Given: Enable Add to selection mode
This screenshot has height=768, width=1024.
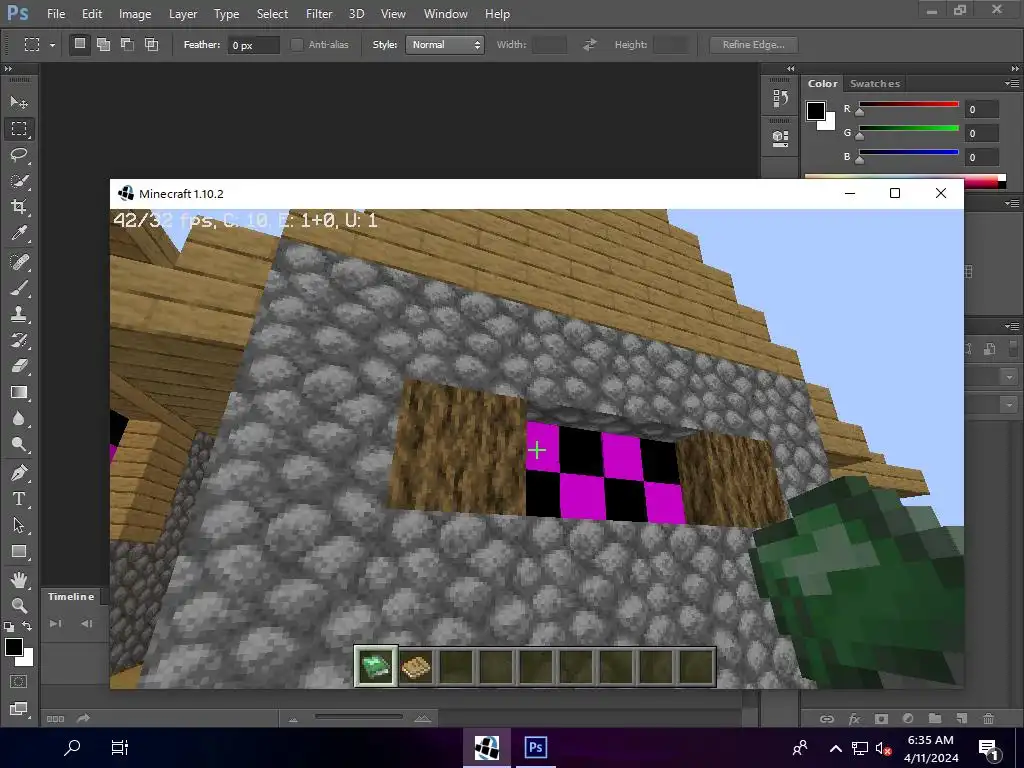Looking at the screenshot, I should (x=103, y=44).
